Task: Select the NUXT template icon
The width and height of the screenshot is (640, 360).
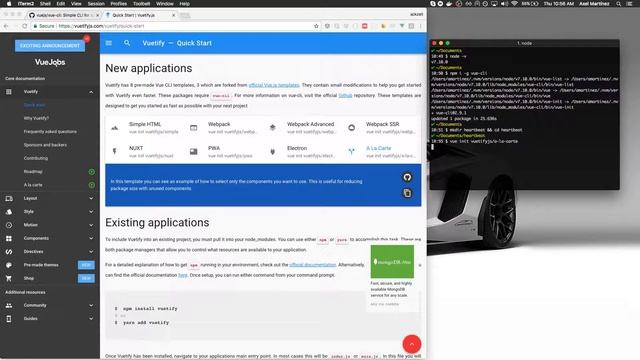Action: click(115, 151)
